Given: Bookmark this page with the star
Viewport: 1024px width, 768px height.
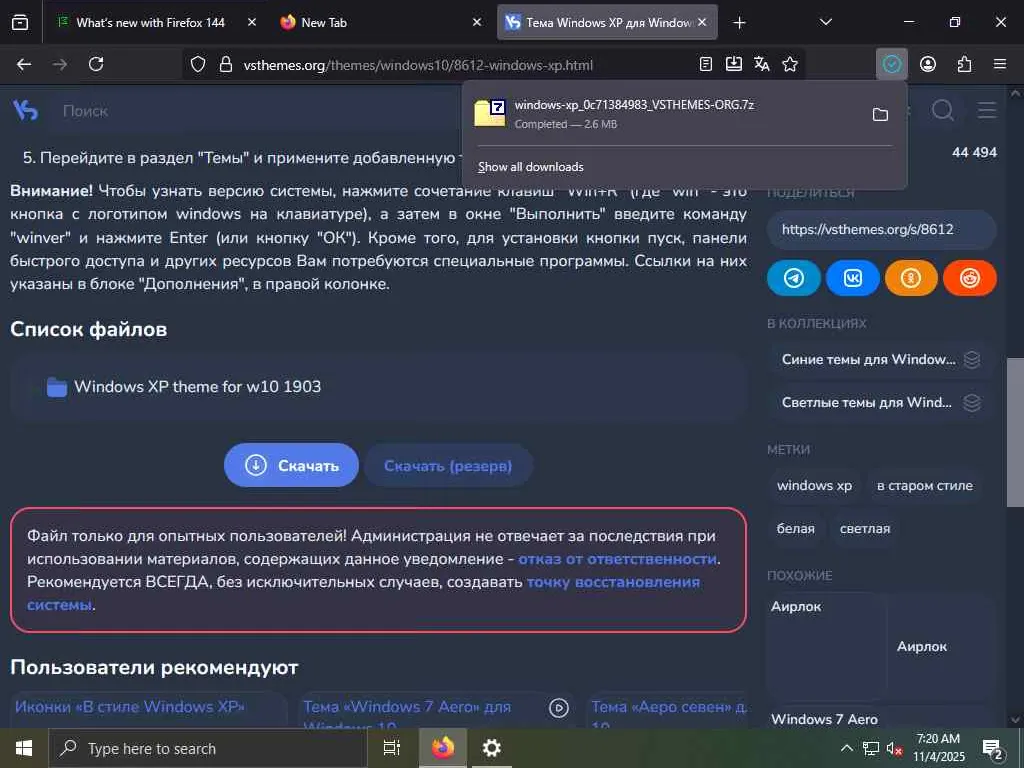Looking at the screenshot, I should click(790, 64).
